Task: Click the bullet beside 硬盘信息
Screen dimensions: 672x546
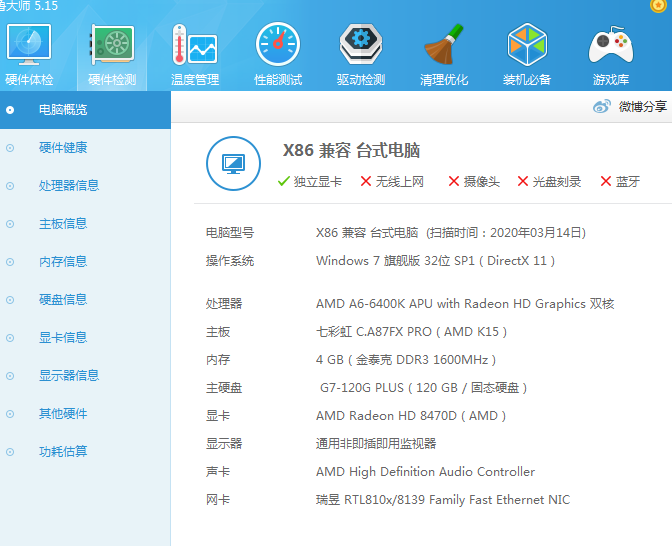Action: (10, 300)
